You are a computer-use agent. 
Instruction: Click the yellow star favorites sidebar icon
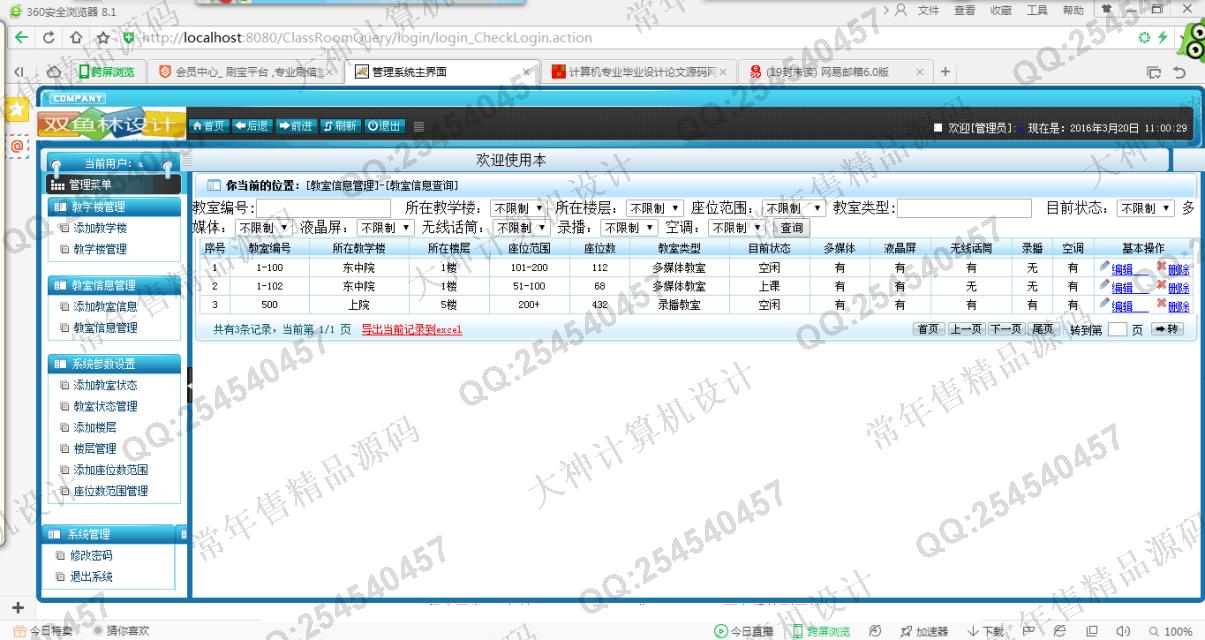[x=17, y=110]
